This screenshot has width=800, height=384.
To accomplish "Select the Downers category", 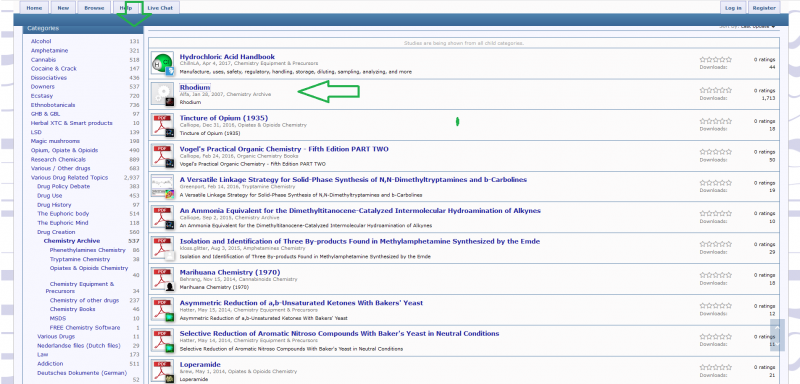I will (x=42, y=87).
